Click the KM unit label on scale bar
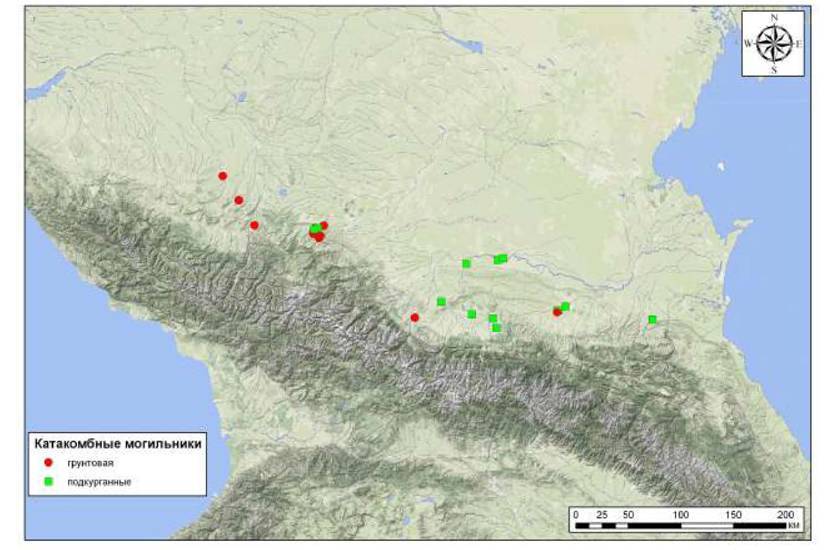The height and width of the screenshot is (550, 825). click(x=793, y=526)
